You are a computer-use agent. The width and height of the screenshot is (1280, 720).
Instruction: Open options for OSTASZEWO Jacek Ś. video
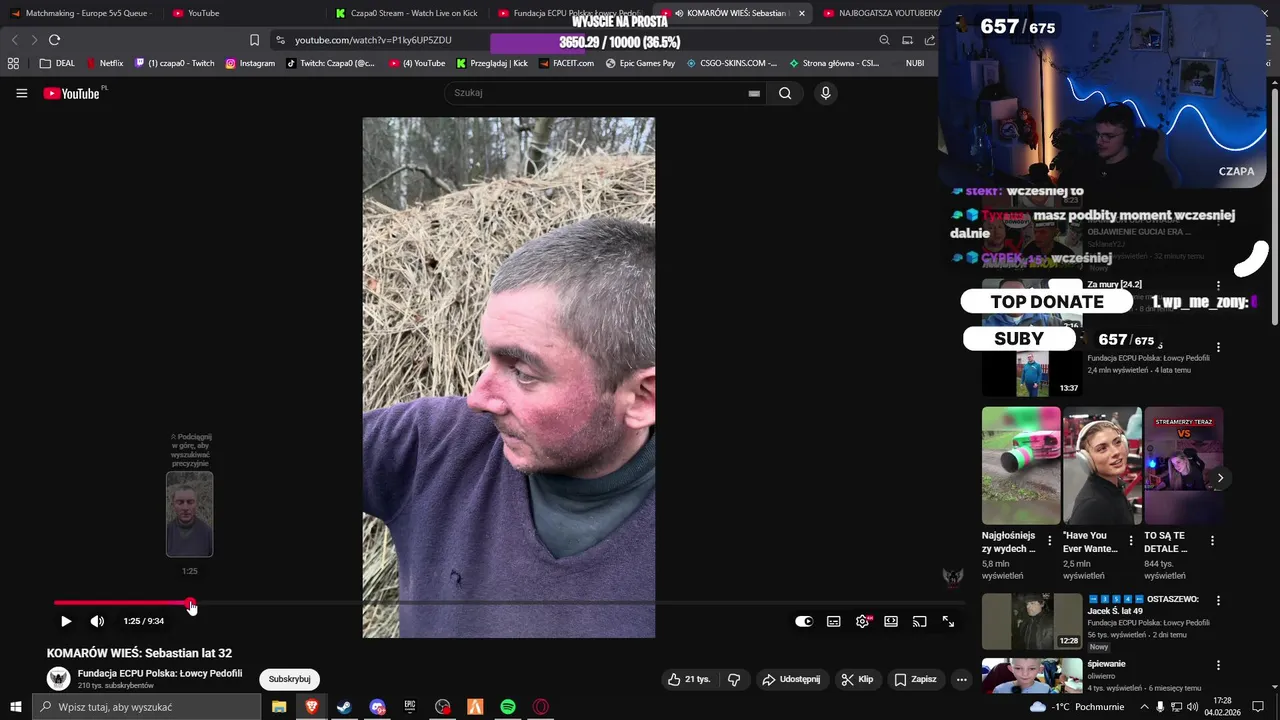tap(1218, 600)
